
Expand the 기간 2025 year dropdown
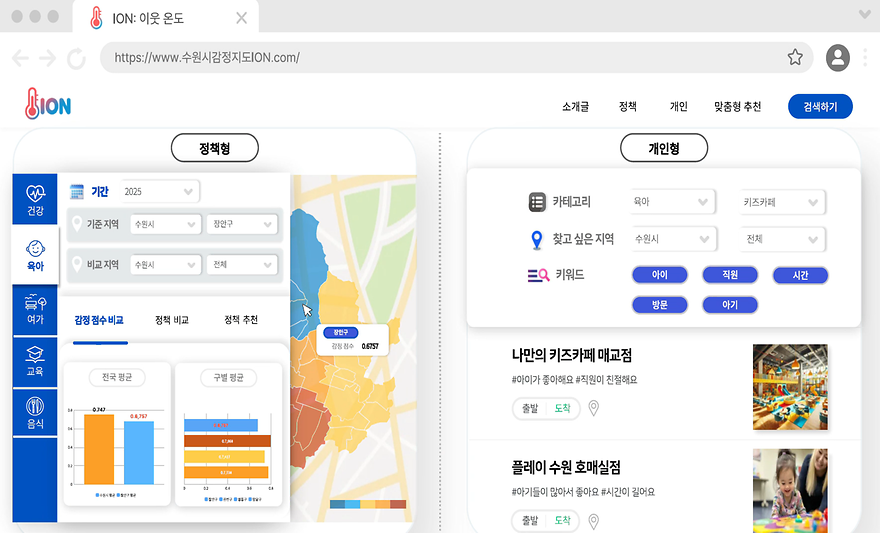[160, 191]
